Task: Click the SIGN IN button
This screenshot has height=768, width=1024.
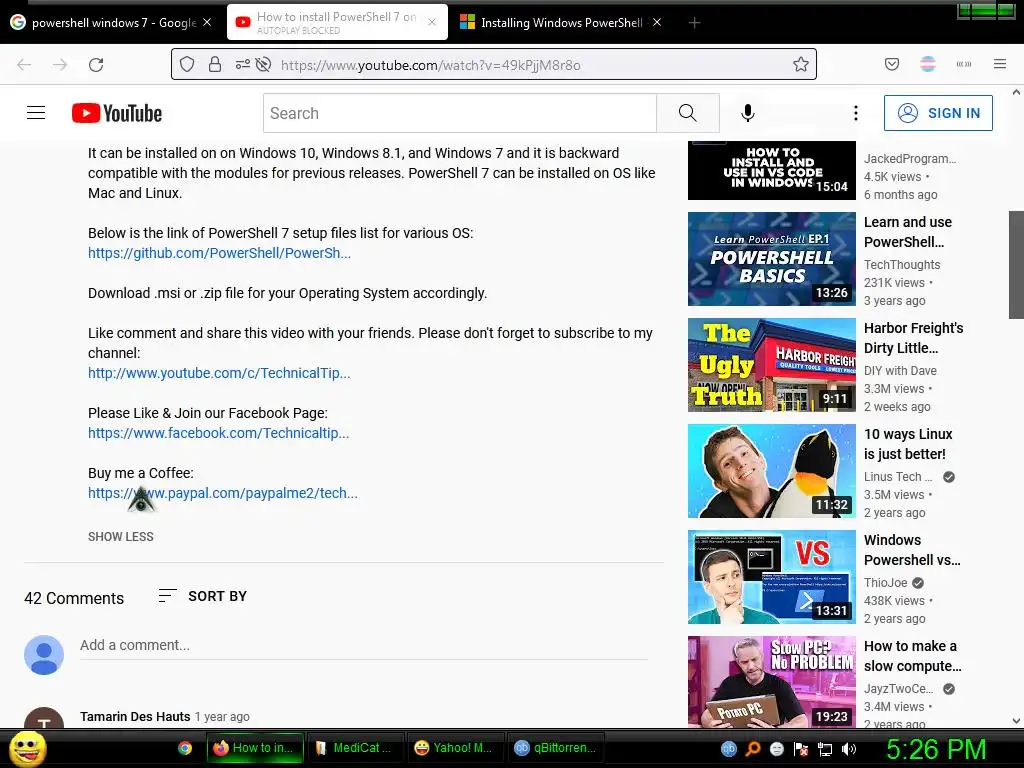Action: coord(938,113)
